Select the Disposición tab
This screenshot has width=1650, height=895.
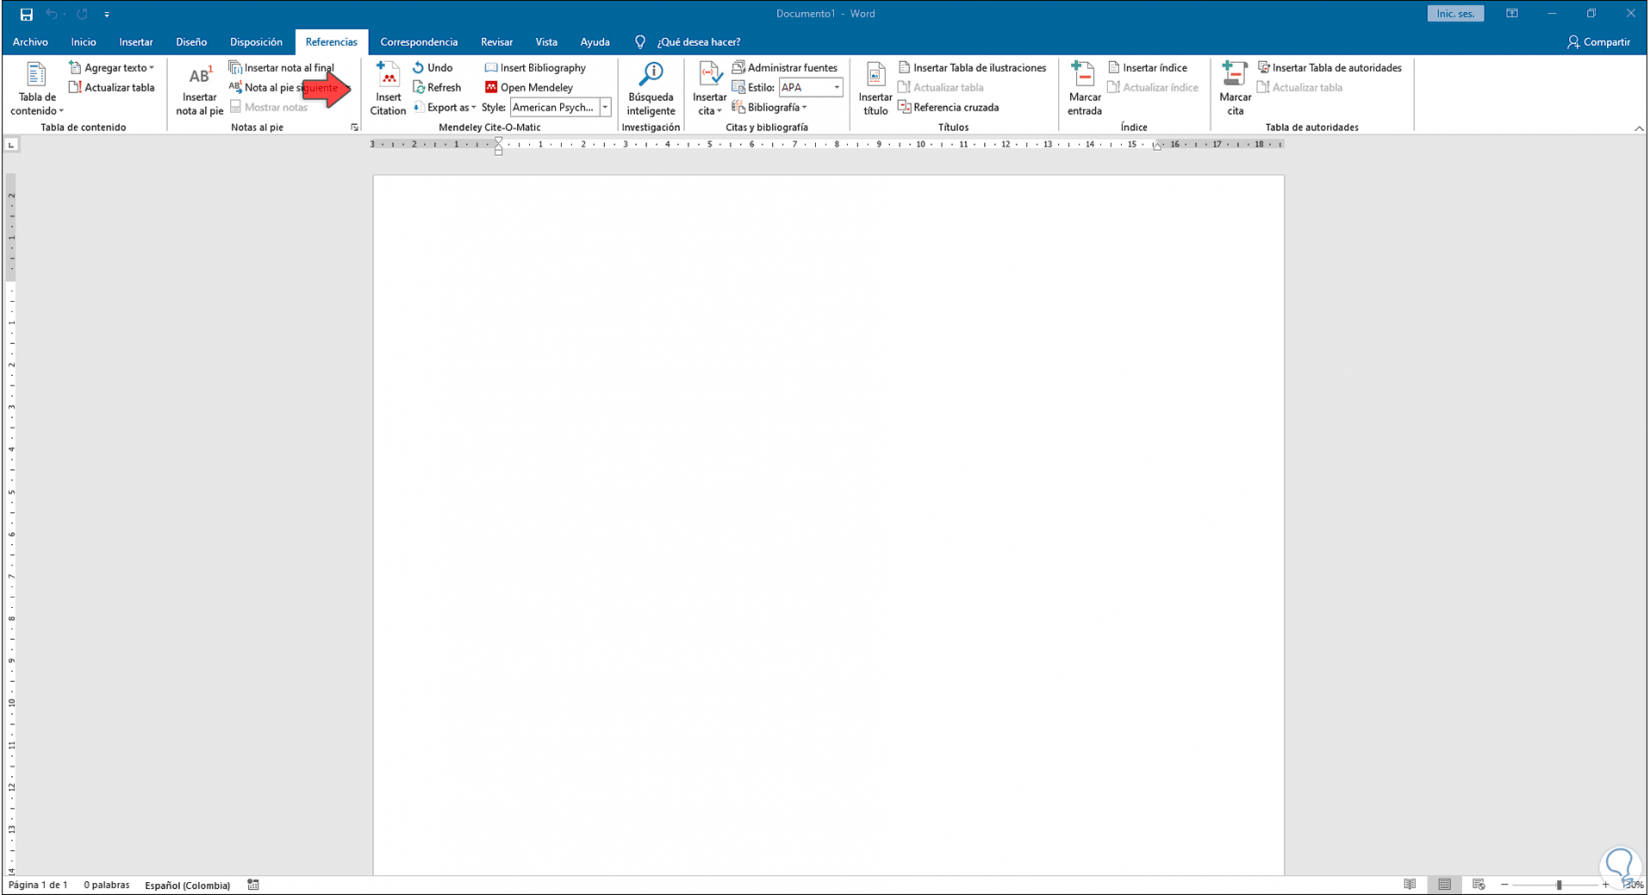(x=256, y=42)
